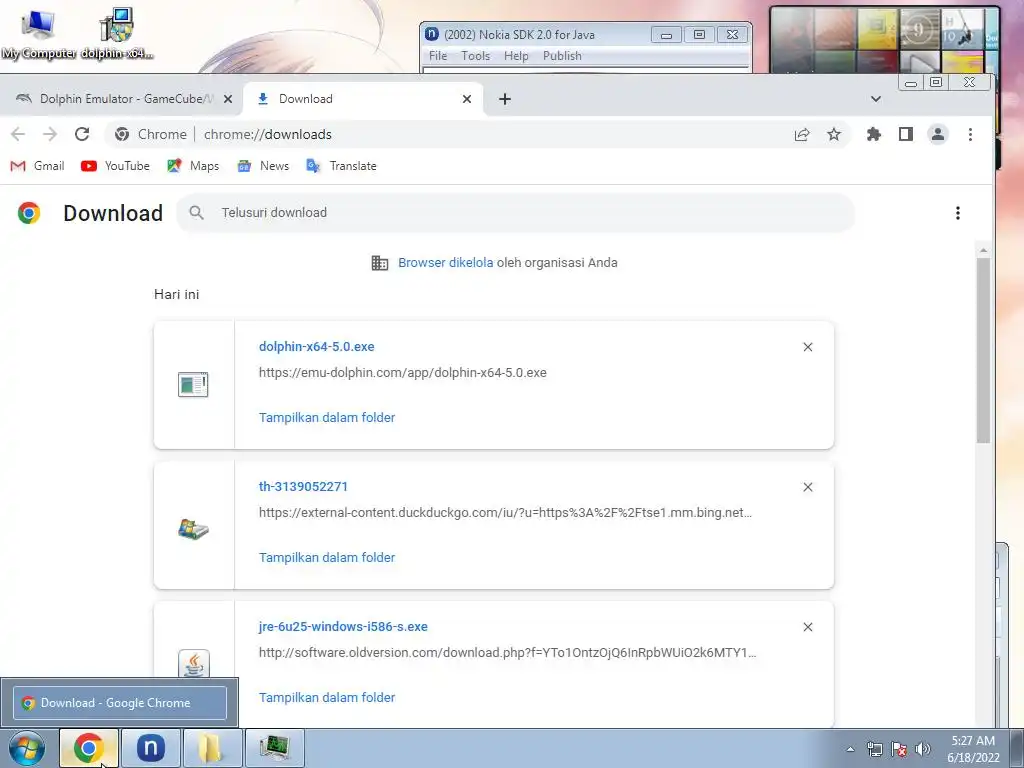1024x768 pixels.
Task: Click the Java installer file icon
Action: pos(193,664)
